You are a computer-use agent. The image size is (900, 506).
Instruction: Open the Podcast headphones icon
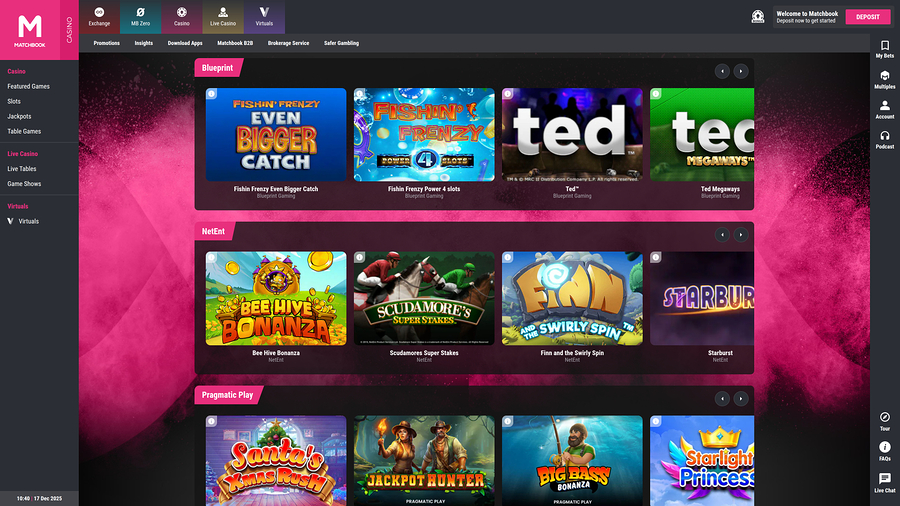click(x=885, y=139)
